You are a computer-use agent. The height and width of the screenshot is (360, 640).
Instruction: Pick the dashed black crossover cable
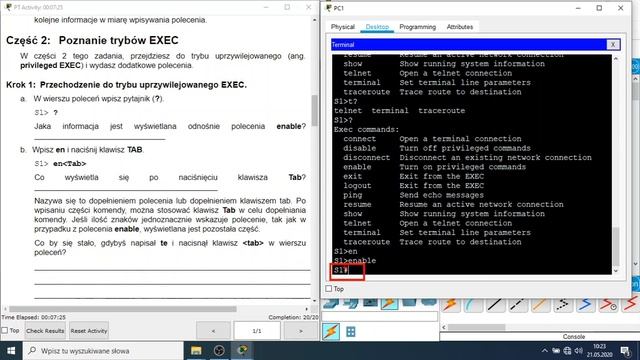tap(518, 305)
